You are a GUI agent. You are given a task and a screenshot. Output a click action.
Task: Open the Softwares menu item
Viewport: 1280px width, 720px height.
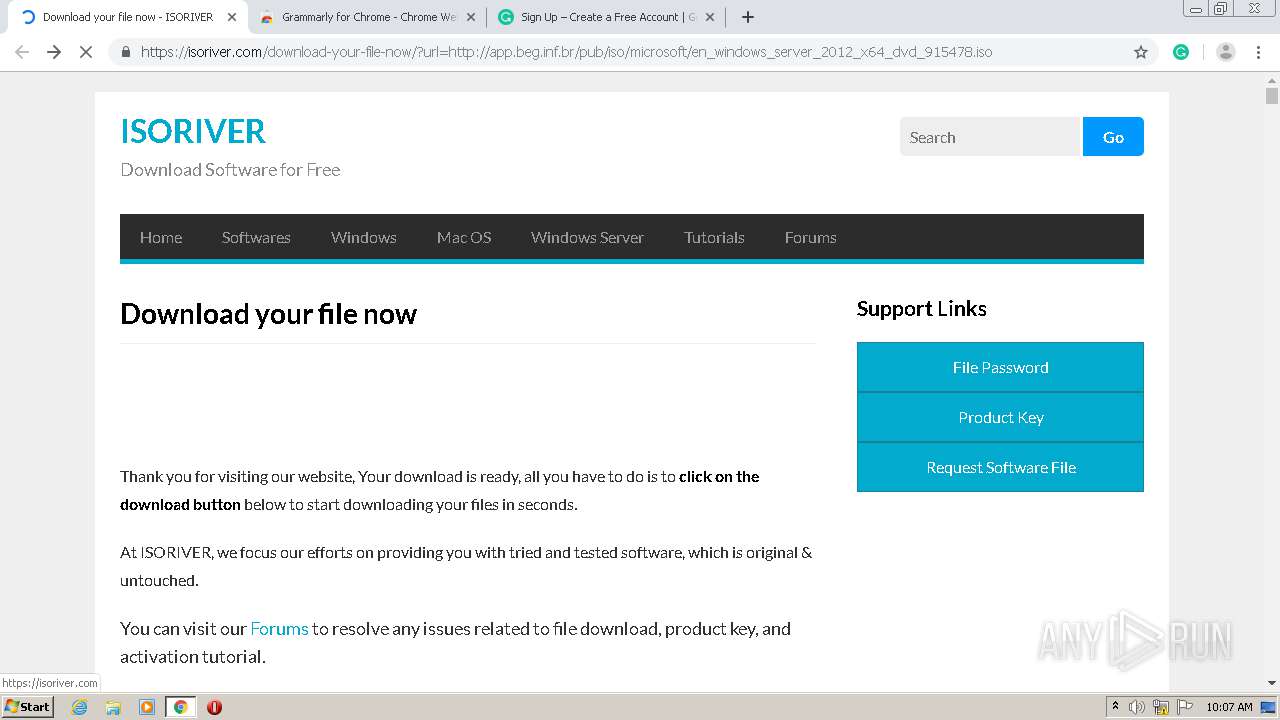256,237
